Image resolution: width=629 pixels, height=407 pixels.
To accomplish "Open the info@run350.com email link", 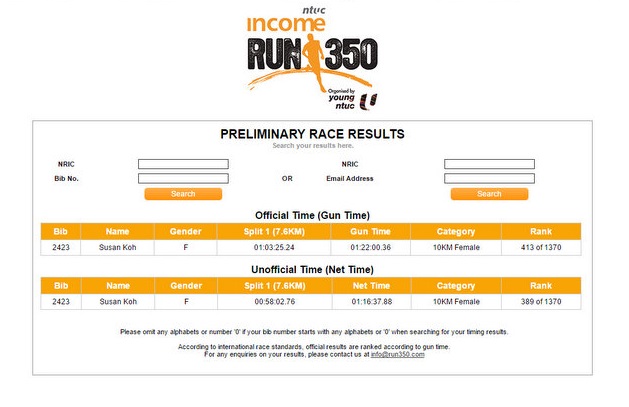I will 398,354.
